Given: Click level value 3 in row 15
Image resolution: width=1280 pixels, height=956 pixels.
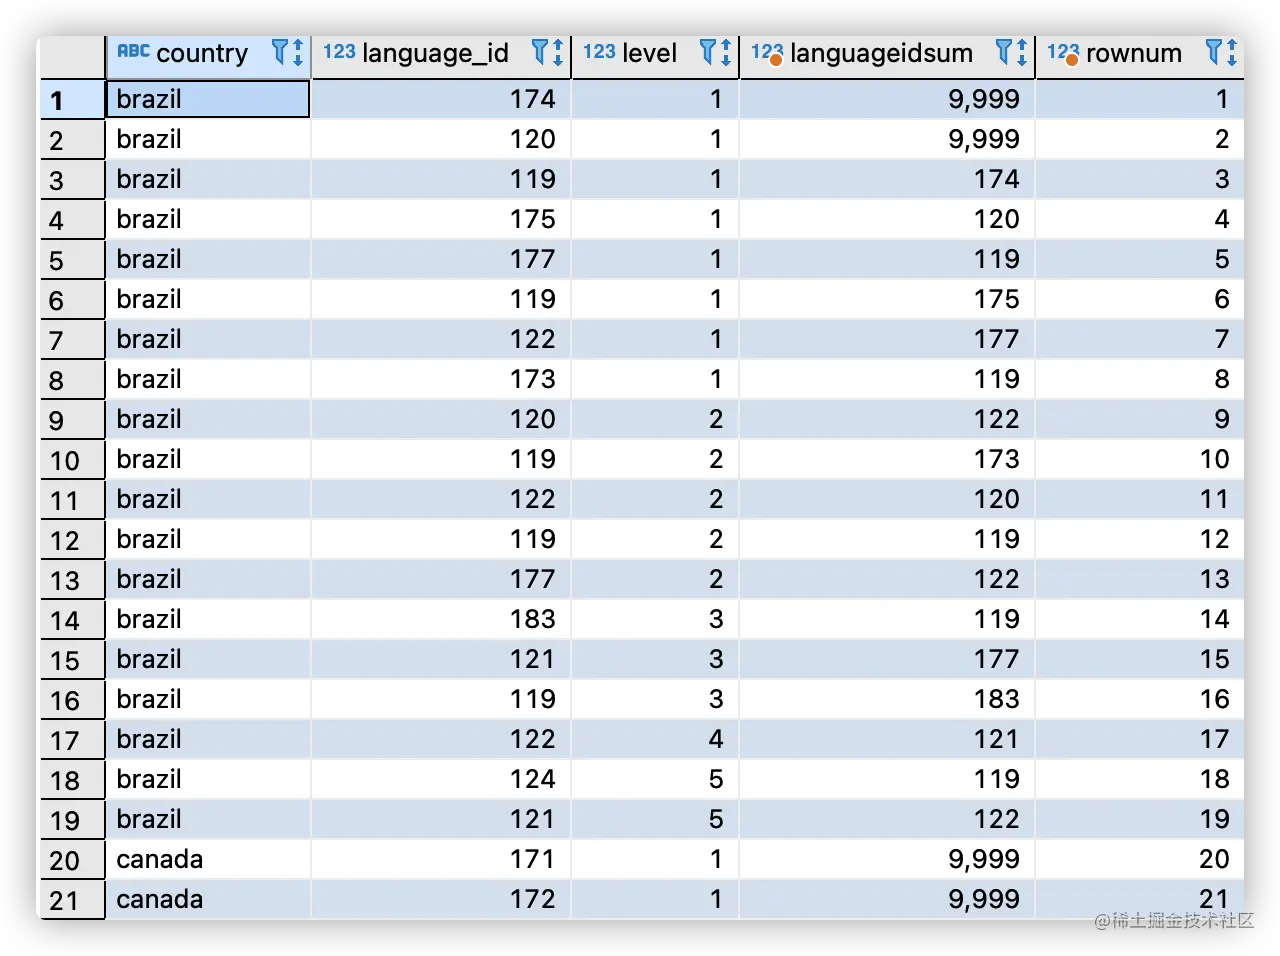Looking at the screenshot, I should pyautogui.click(x=655, y=659).
